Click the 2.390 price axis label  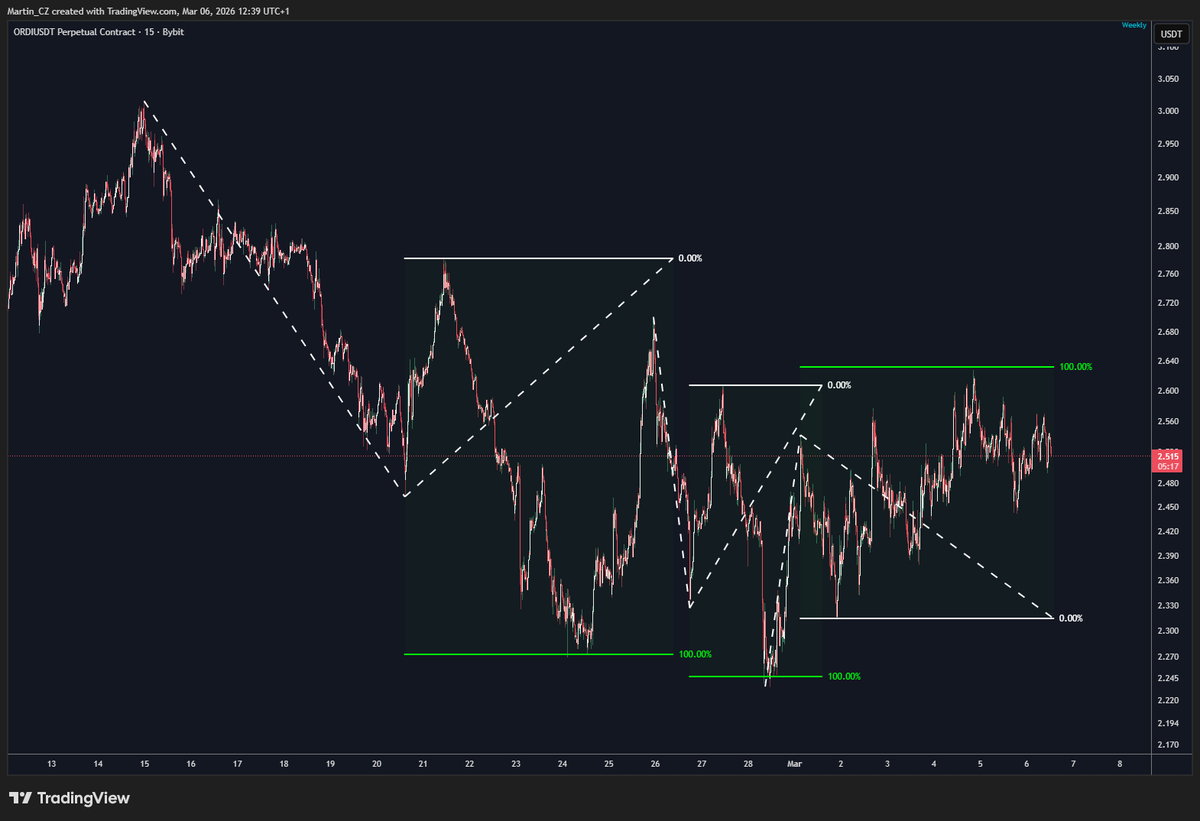tap(1168, 557)
